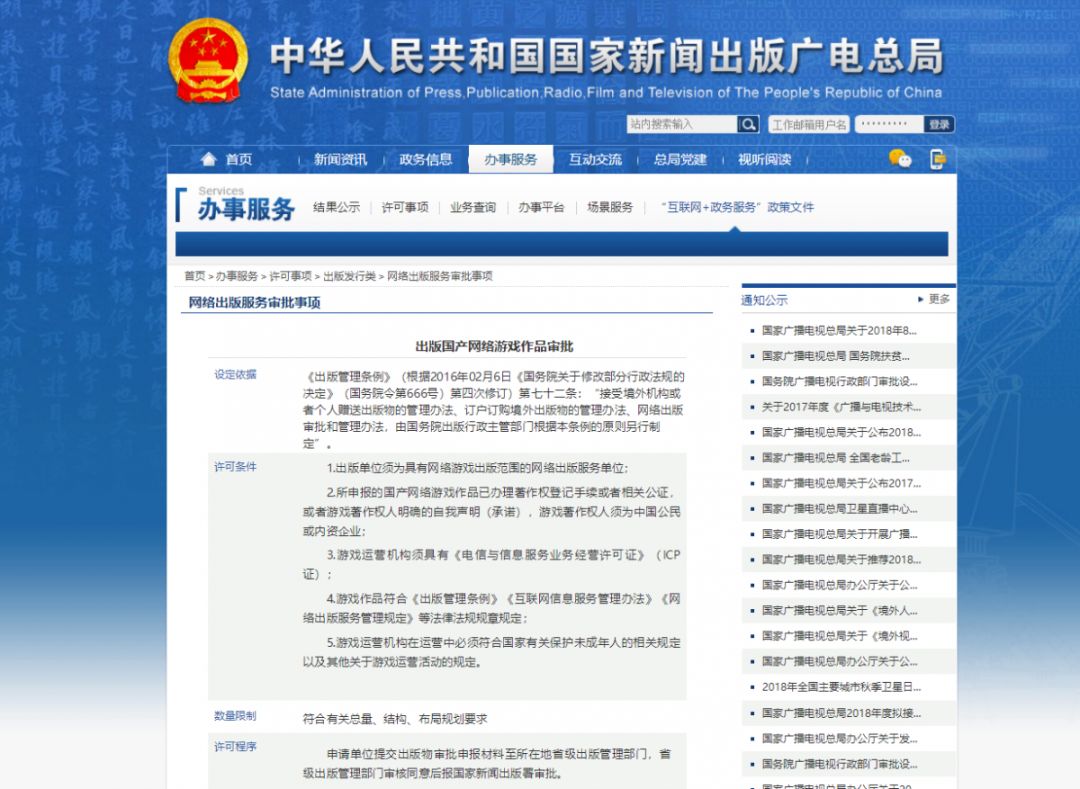Click the 通知公示 section arrow icon

[x=922, y=300]
